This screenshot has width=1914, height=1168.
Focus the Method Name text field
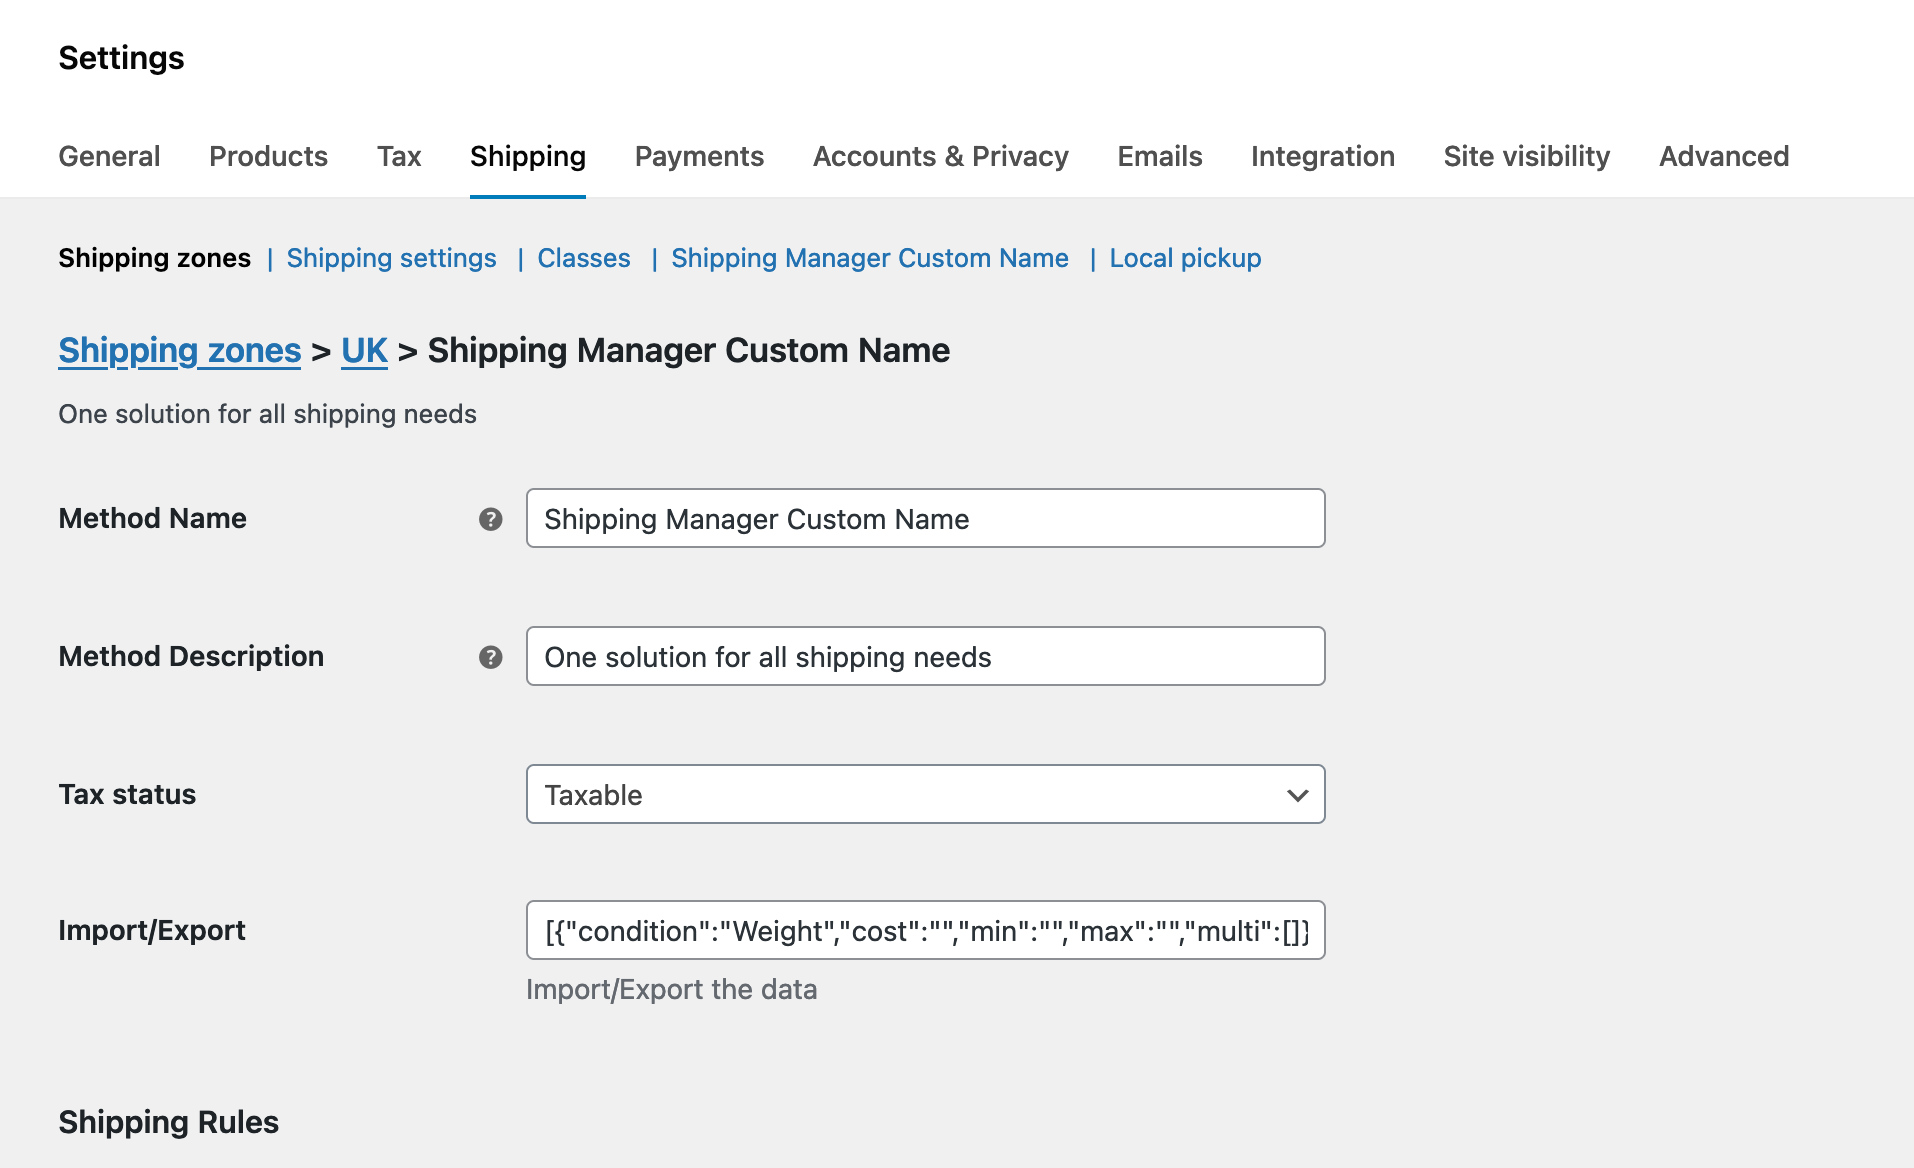[925, 519]
